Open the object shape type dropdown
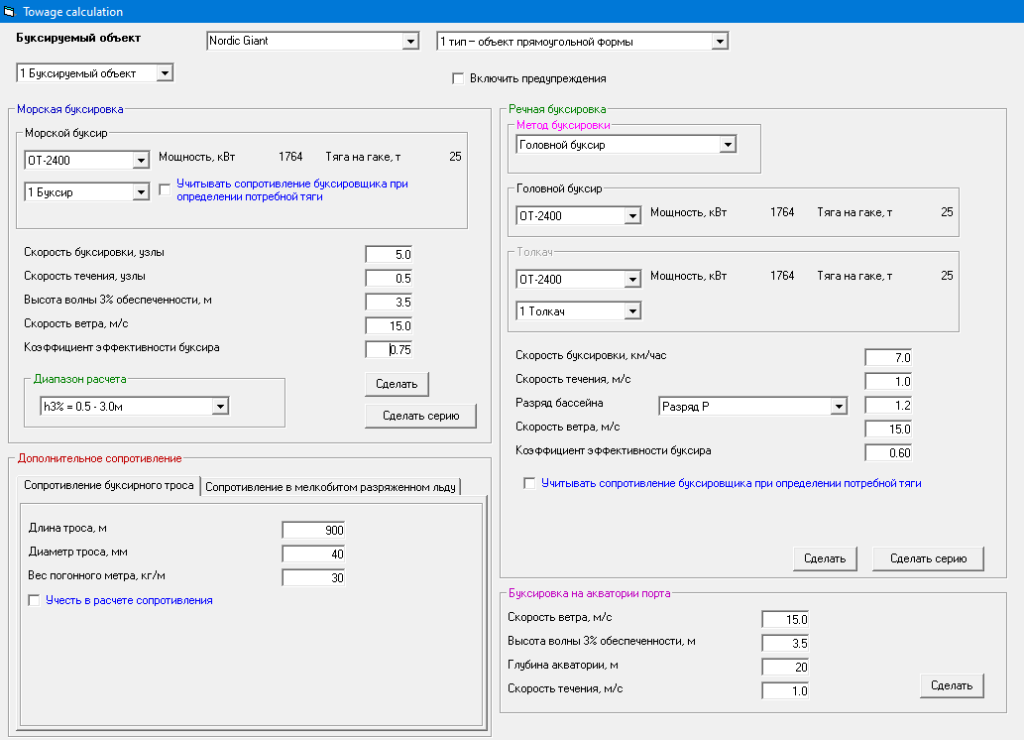The image size is (1024, 740). [x=720, y=41]
